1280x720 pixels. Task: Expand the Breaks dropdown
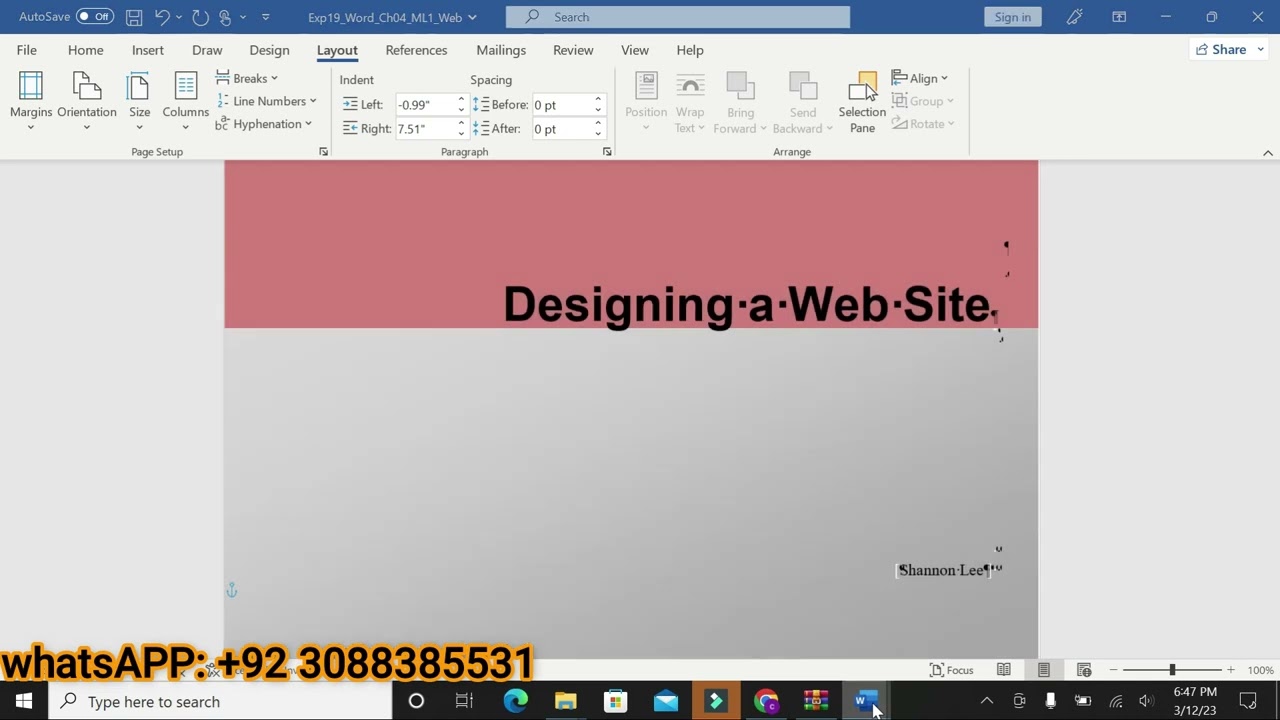tap(247, 78)
